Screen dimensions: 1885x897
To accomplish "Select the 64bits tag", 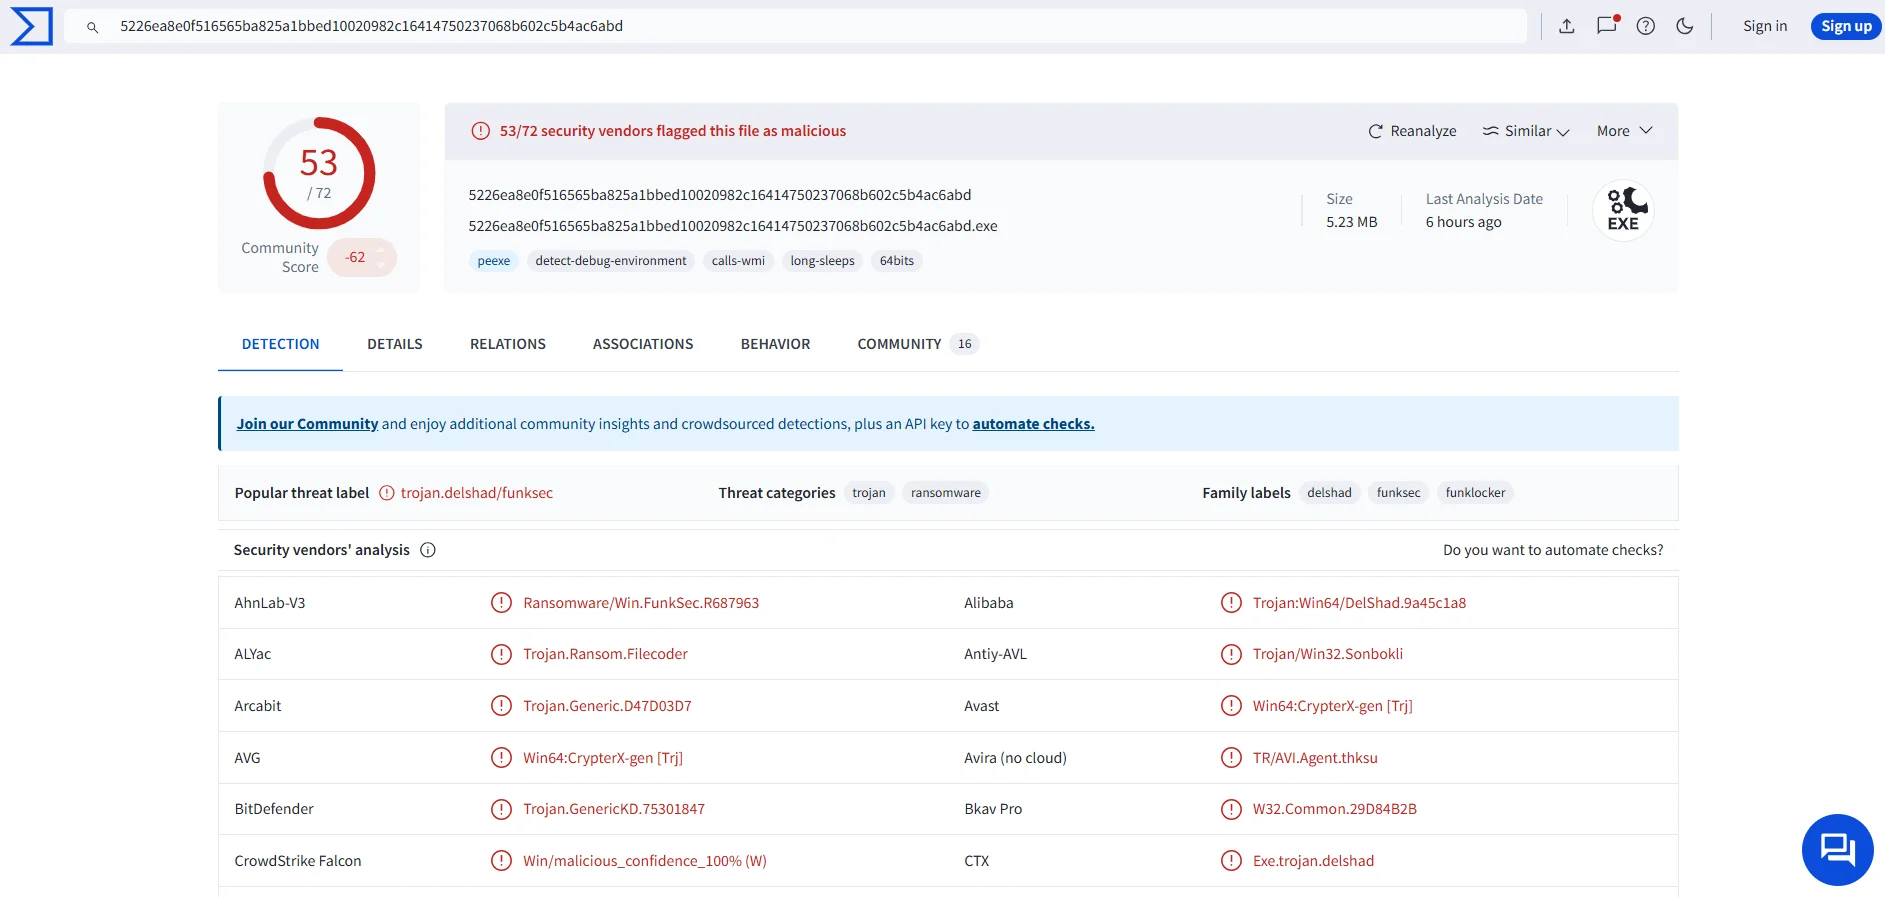I will point(897,261).
